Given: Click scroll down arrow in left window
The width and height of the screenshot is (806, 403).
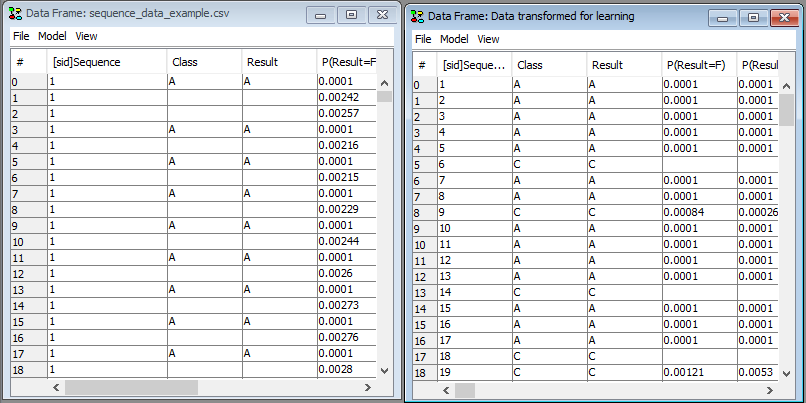Looking at the screenshot, I should [x=384, y=370].
